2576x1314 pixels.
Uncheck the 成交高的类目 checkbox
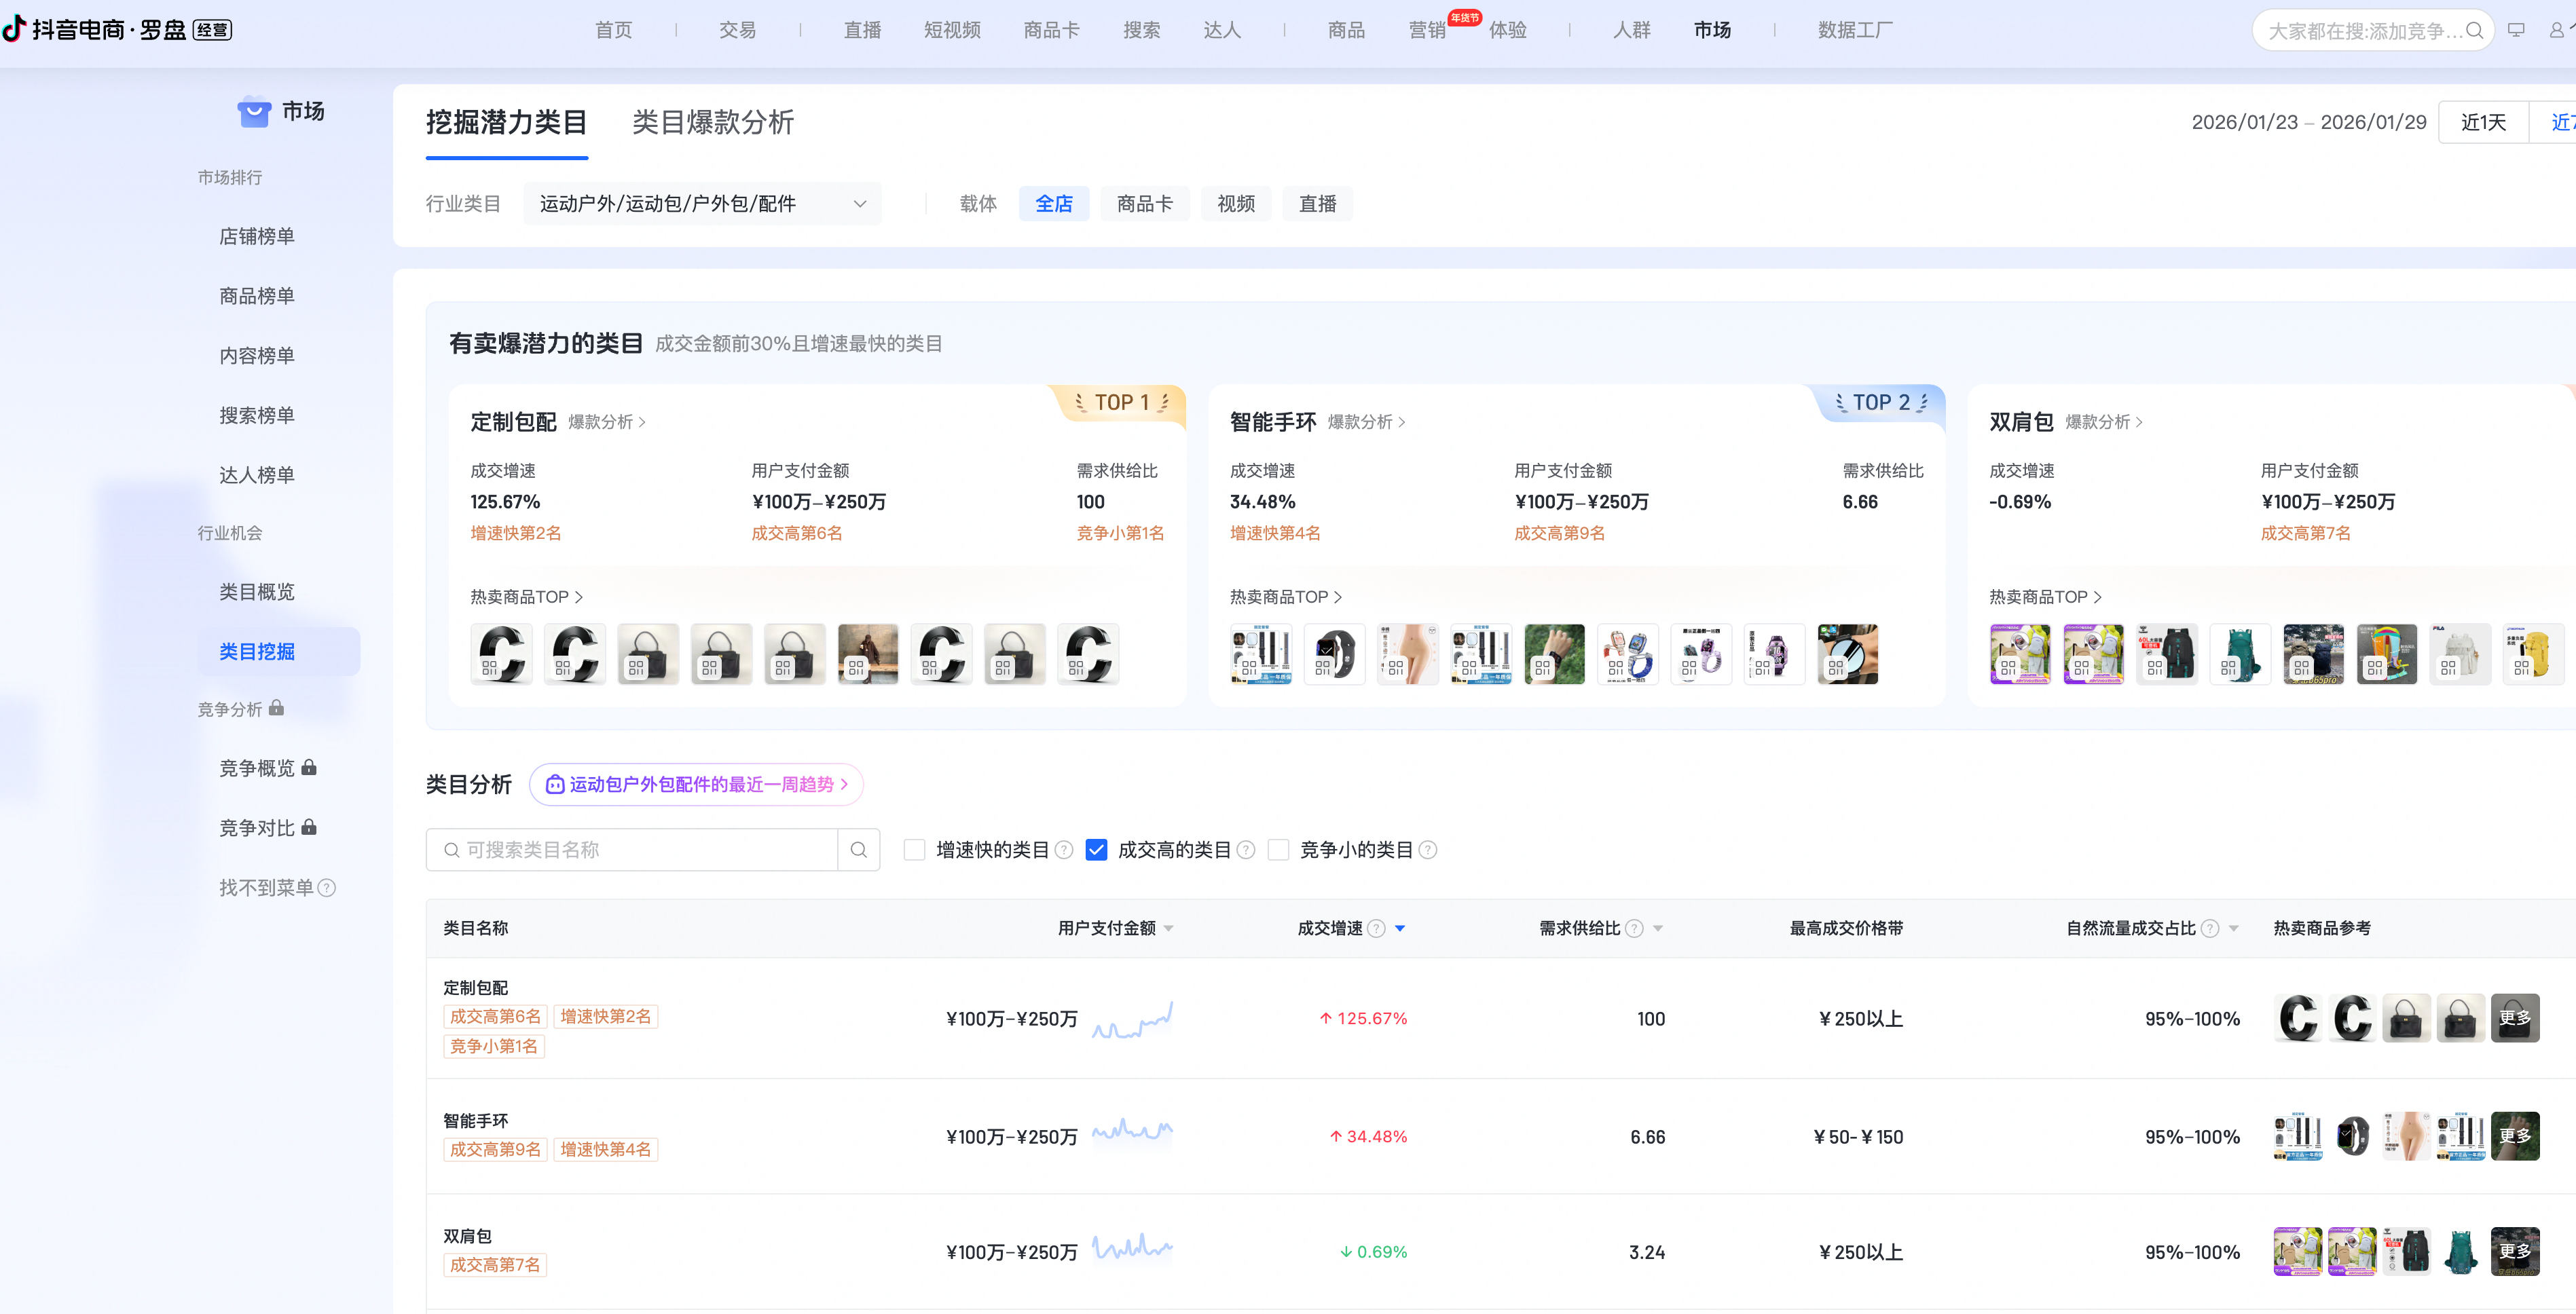click(x=1097, y=849)
